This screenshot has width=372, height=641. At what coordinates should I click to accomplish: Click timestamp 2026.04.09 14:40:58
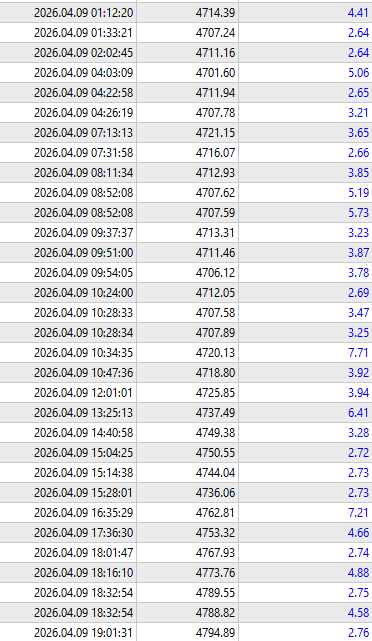click(x=83, y=433)
